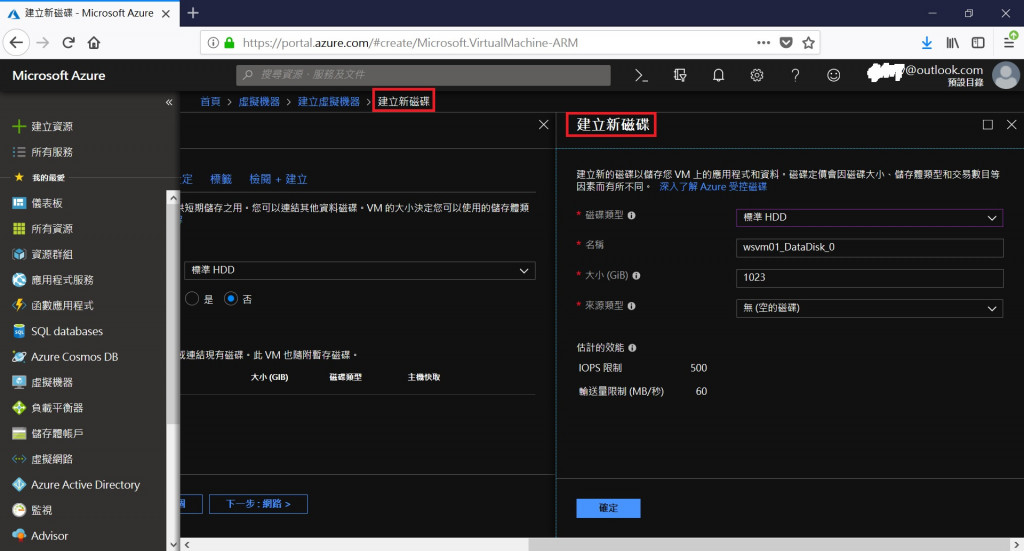Switch to 標籤 tab
1024x551 pixels.
pos(221,179)
